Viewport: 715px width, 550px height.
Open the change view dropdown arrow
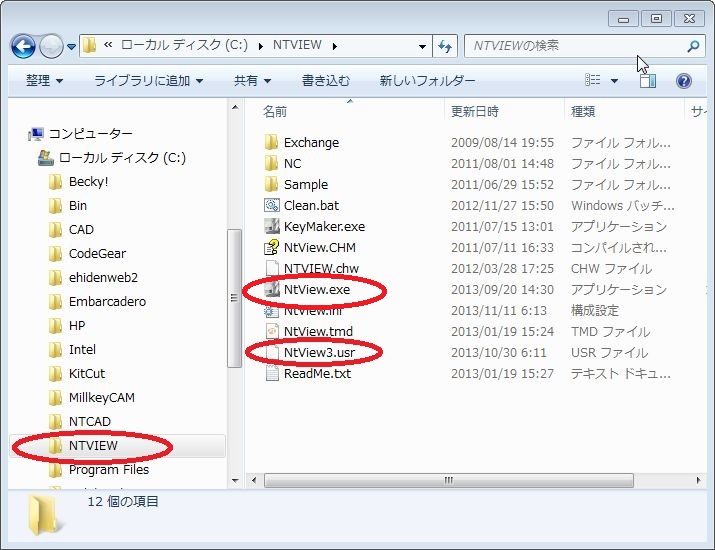coord(615,81)
